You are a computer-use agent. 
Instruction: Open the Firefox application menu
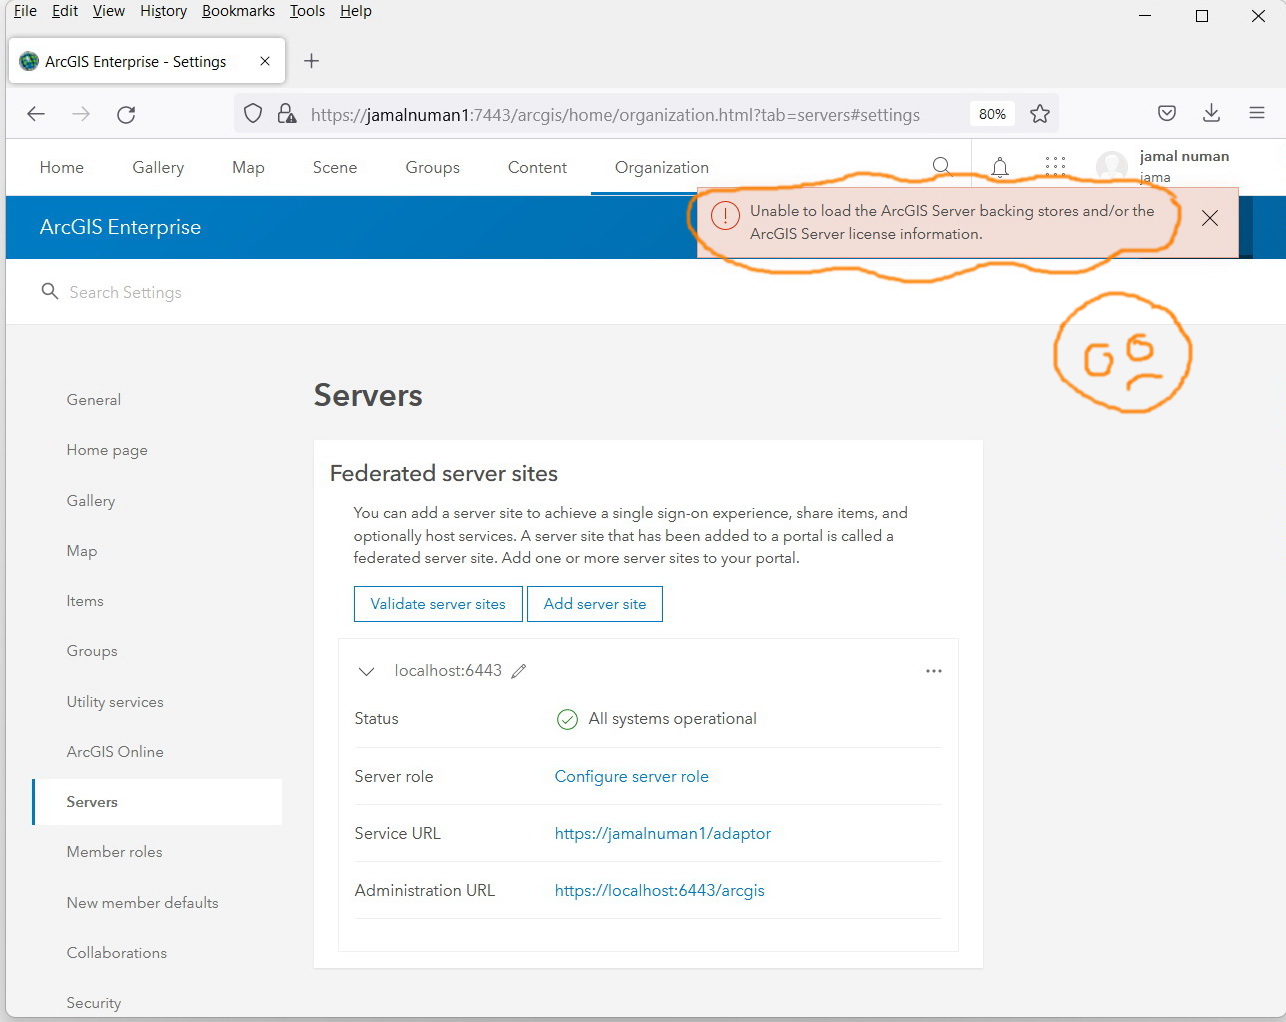[1257, 113]
